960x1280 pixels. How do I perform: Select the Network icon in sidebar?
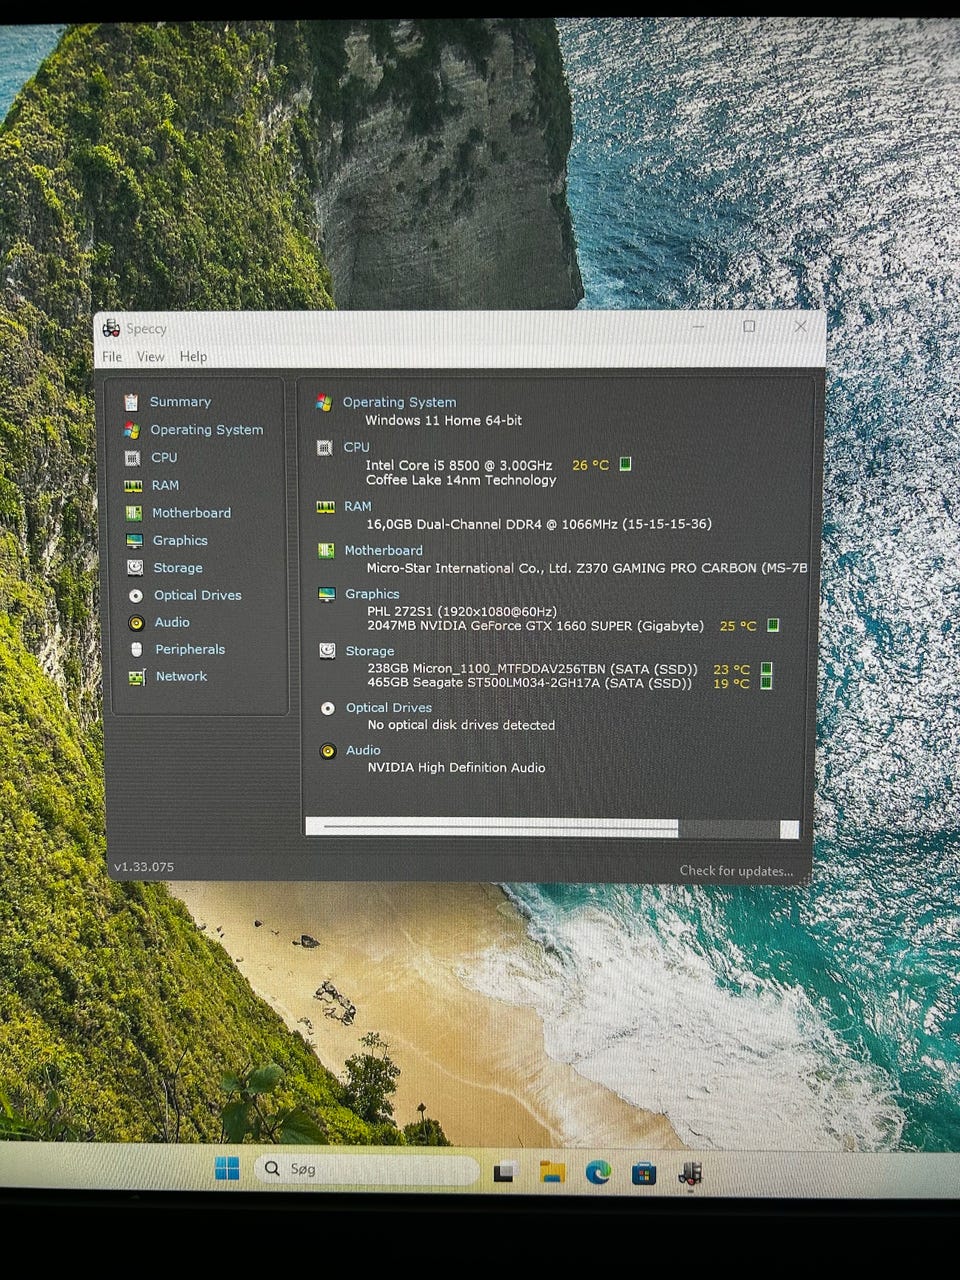point(137,677)
